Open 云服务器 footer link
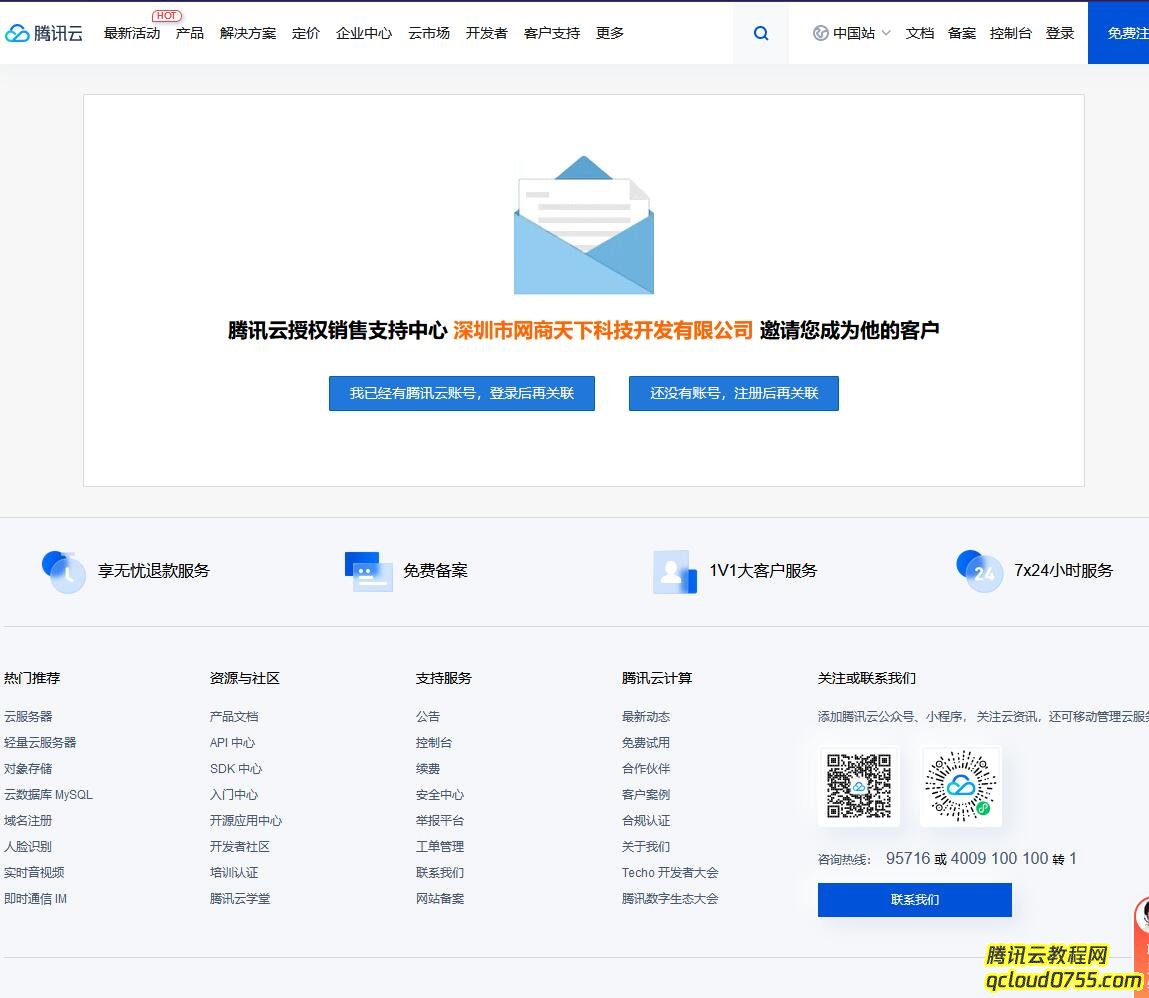 click(28, 717)
